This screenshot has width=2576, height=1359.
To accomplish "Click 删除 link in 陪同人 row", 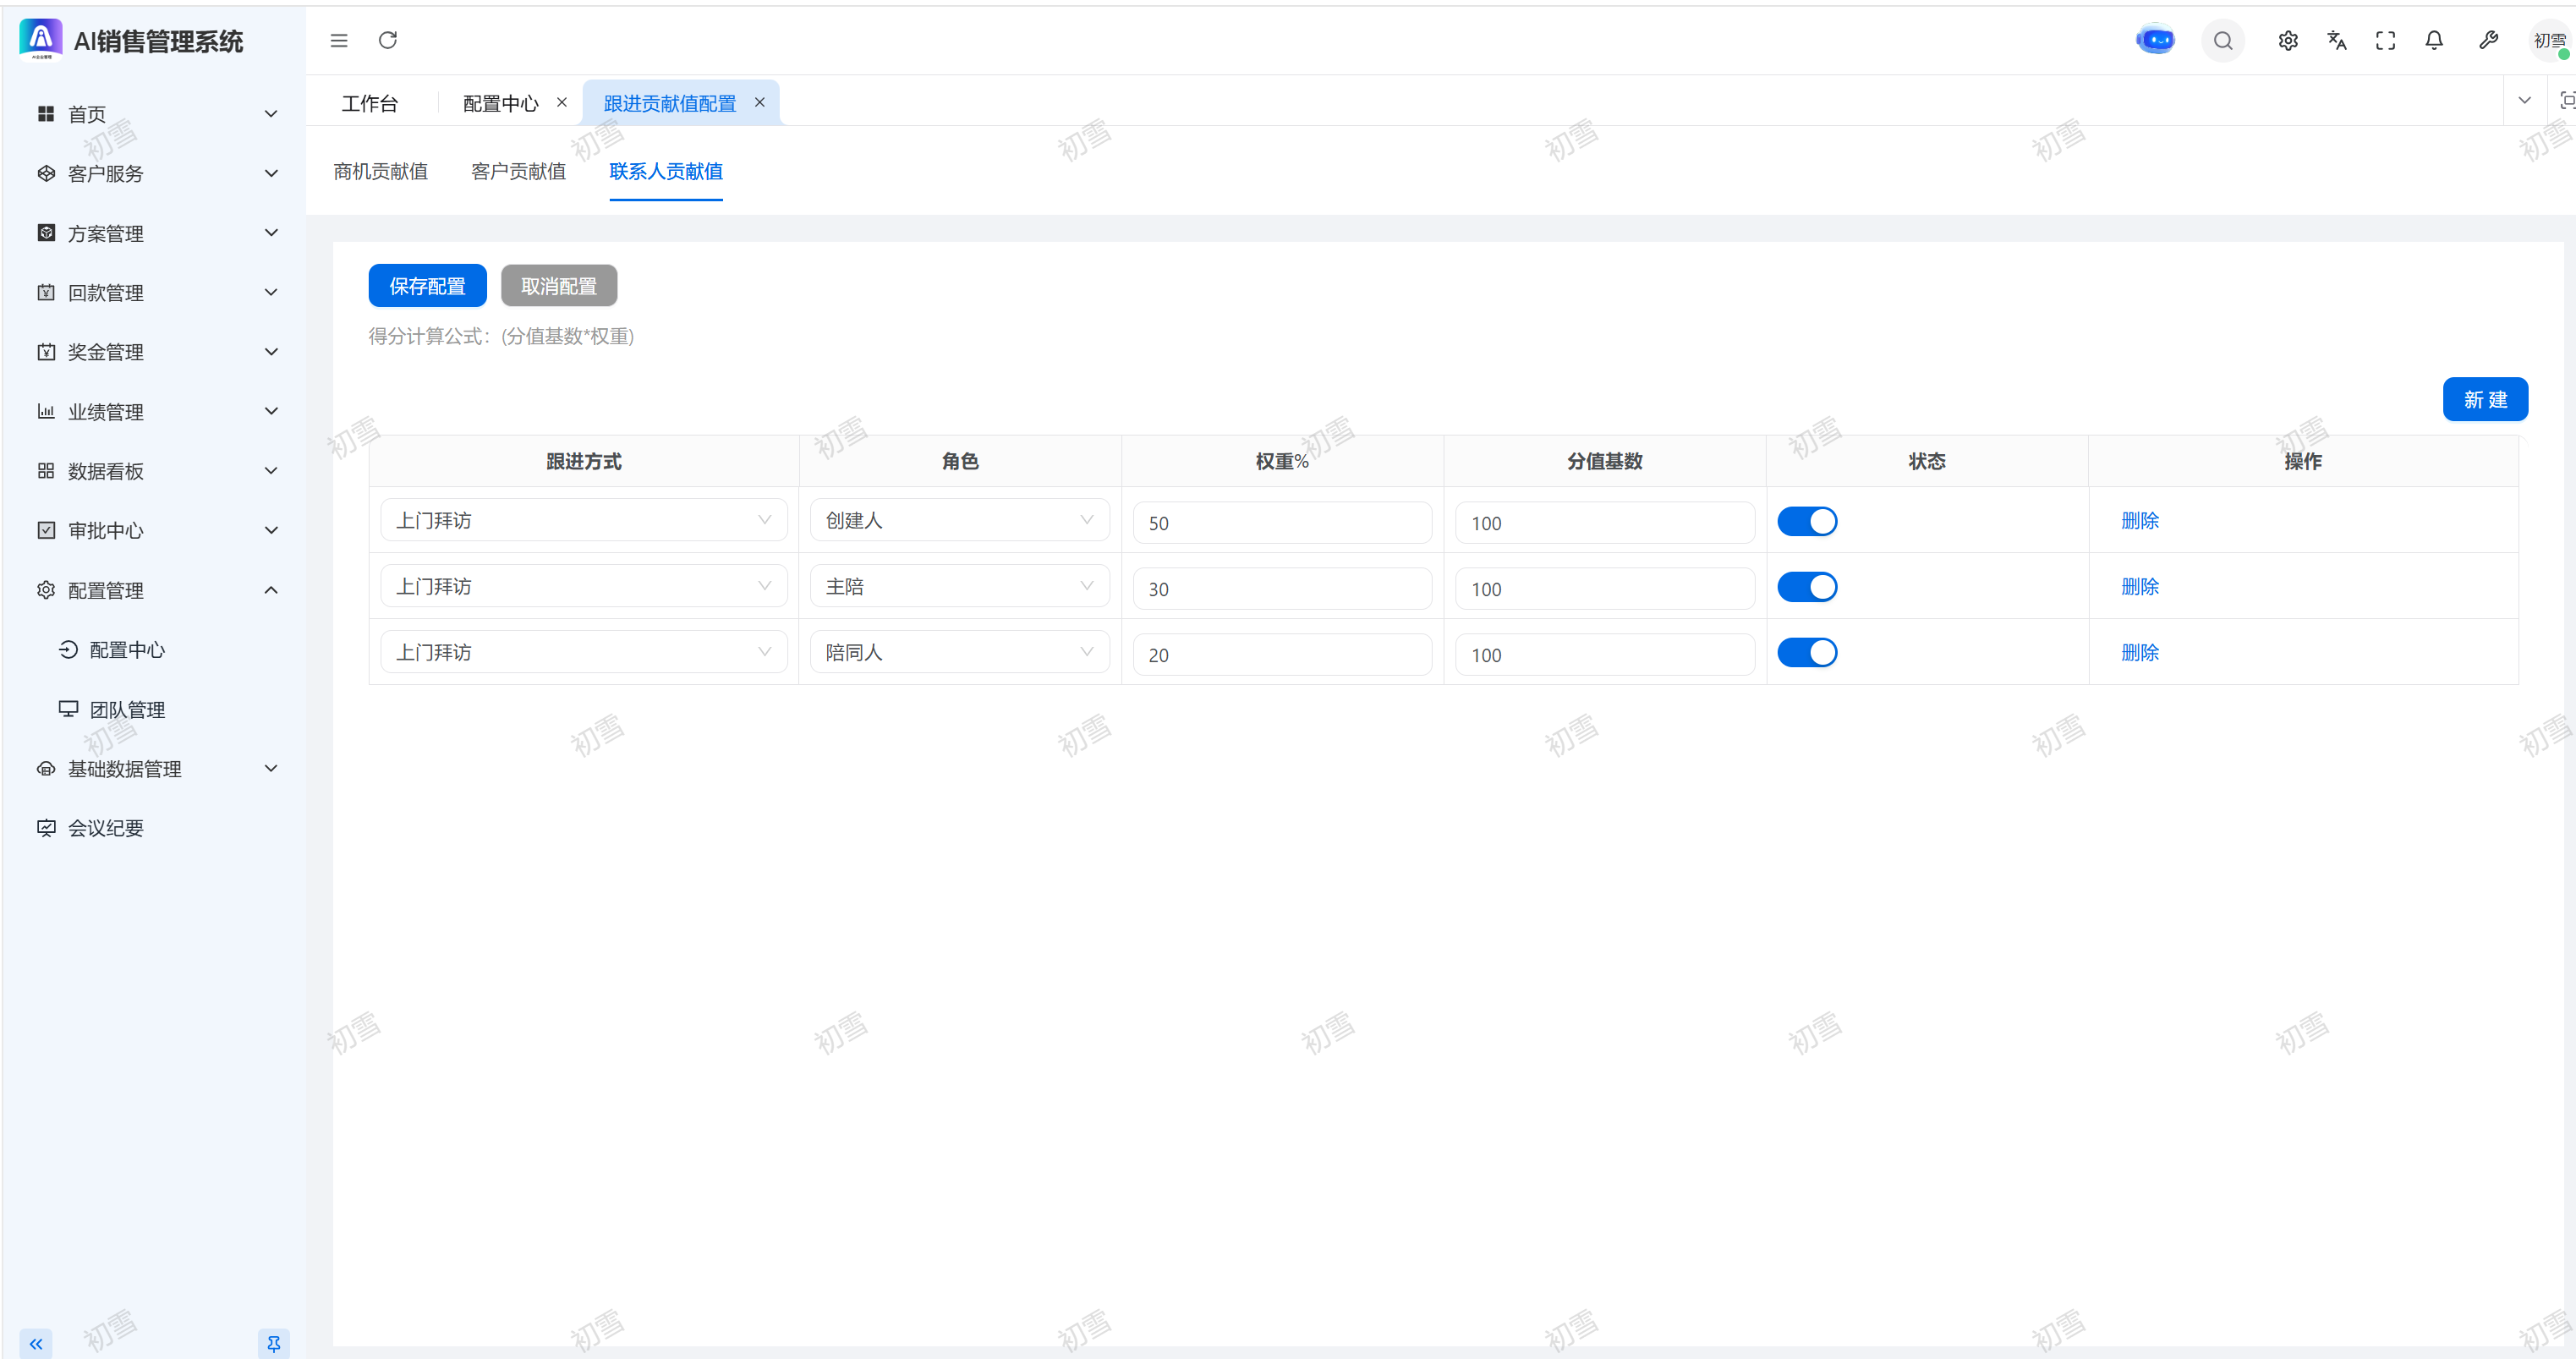I will 2139,652.
